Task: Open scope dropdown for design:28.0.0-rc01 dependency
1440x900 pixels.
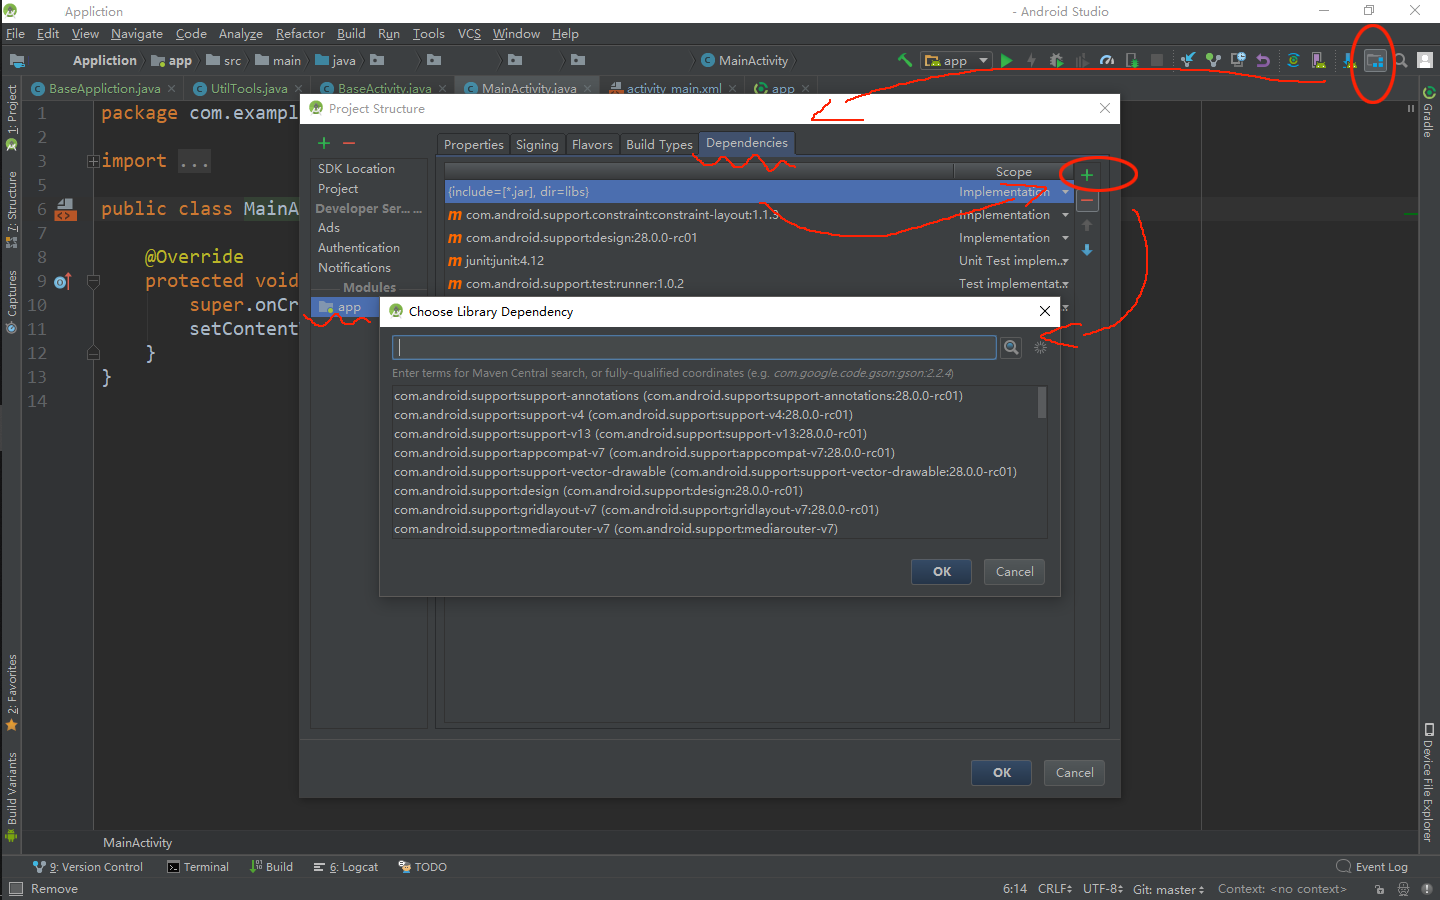Action: [x=1065, y=238]
